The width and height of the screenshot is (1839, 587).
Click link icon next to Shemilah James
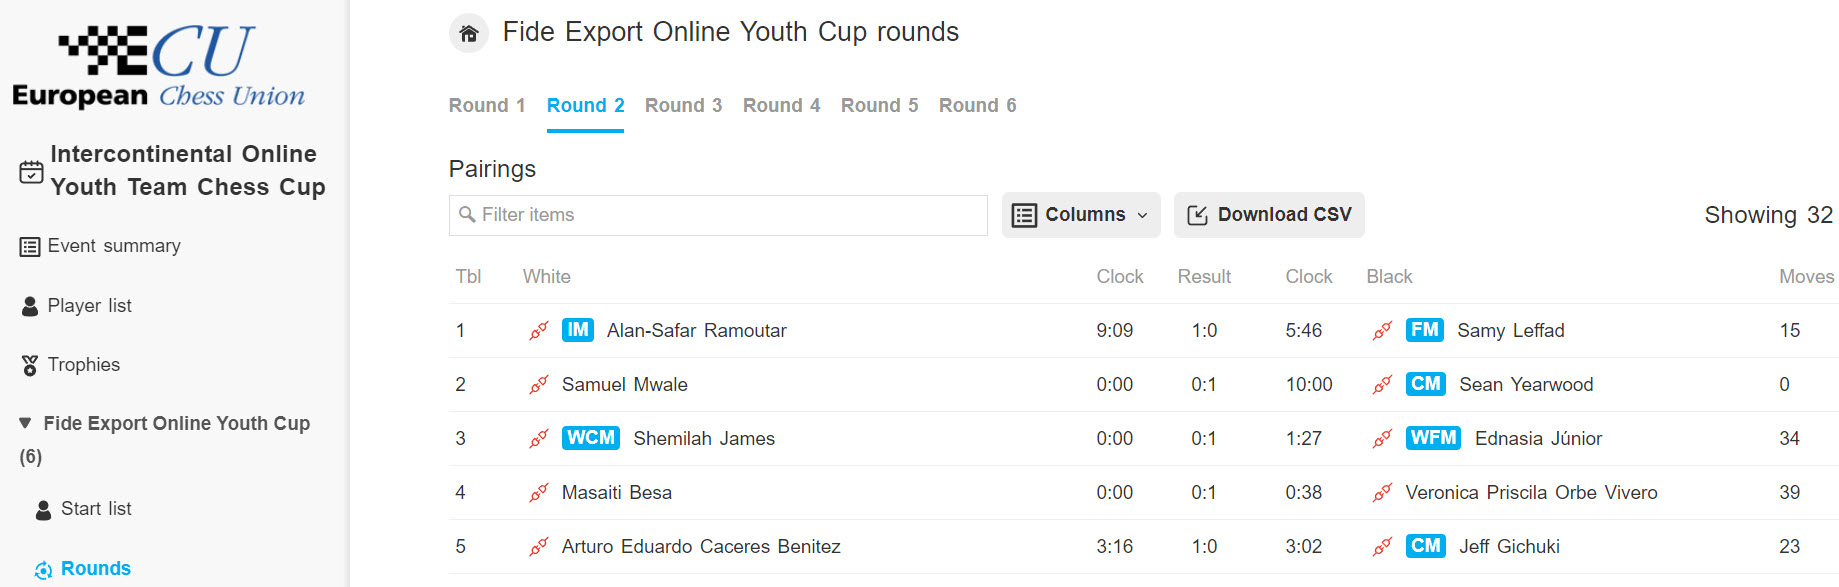tap(539, 439)
